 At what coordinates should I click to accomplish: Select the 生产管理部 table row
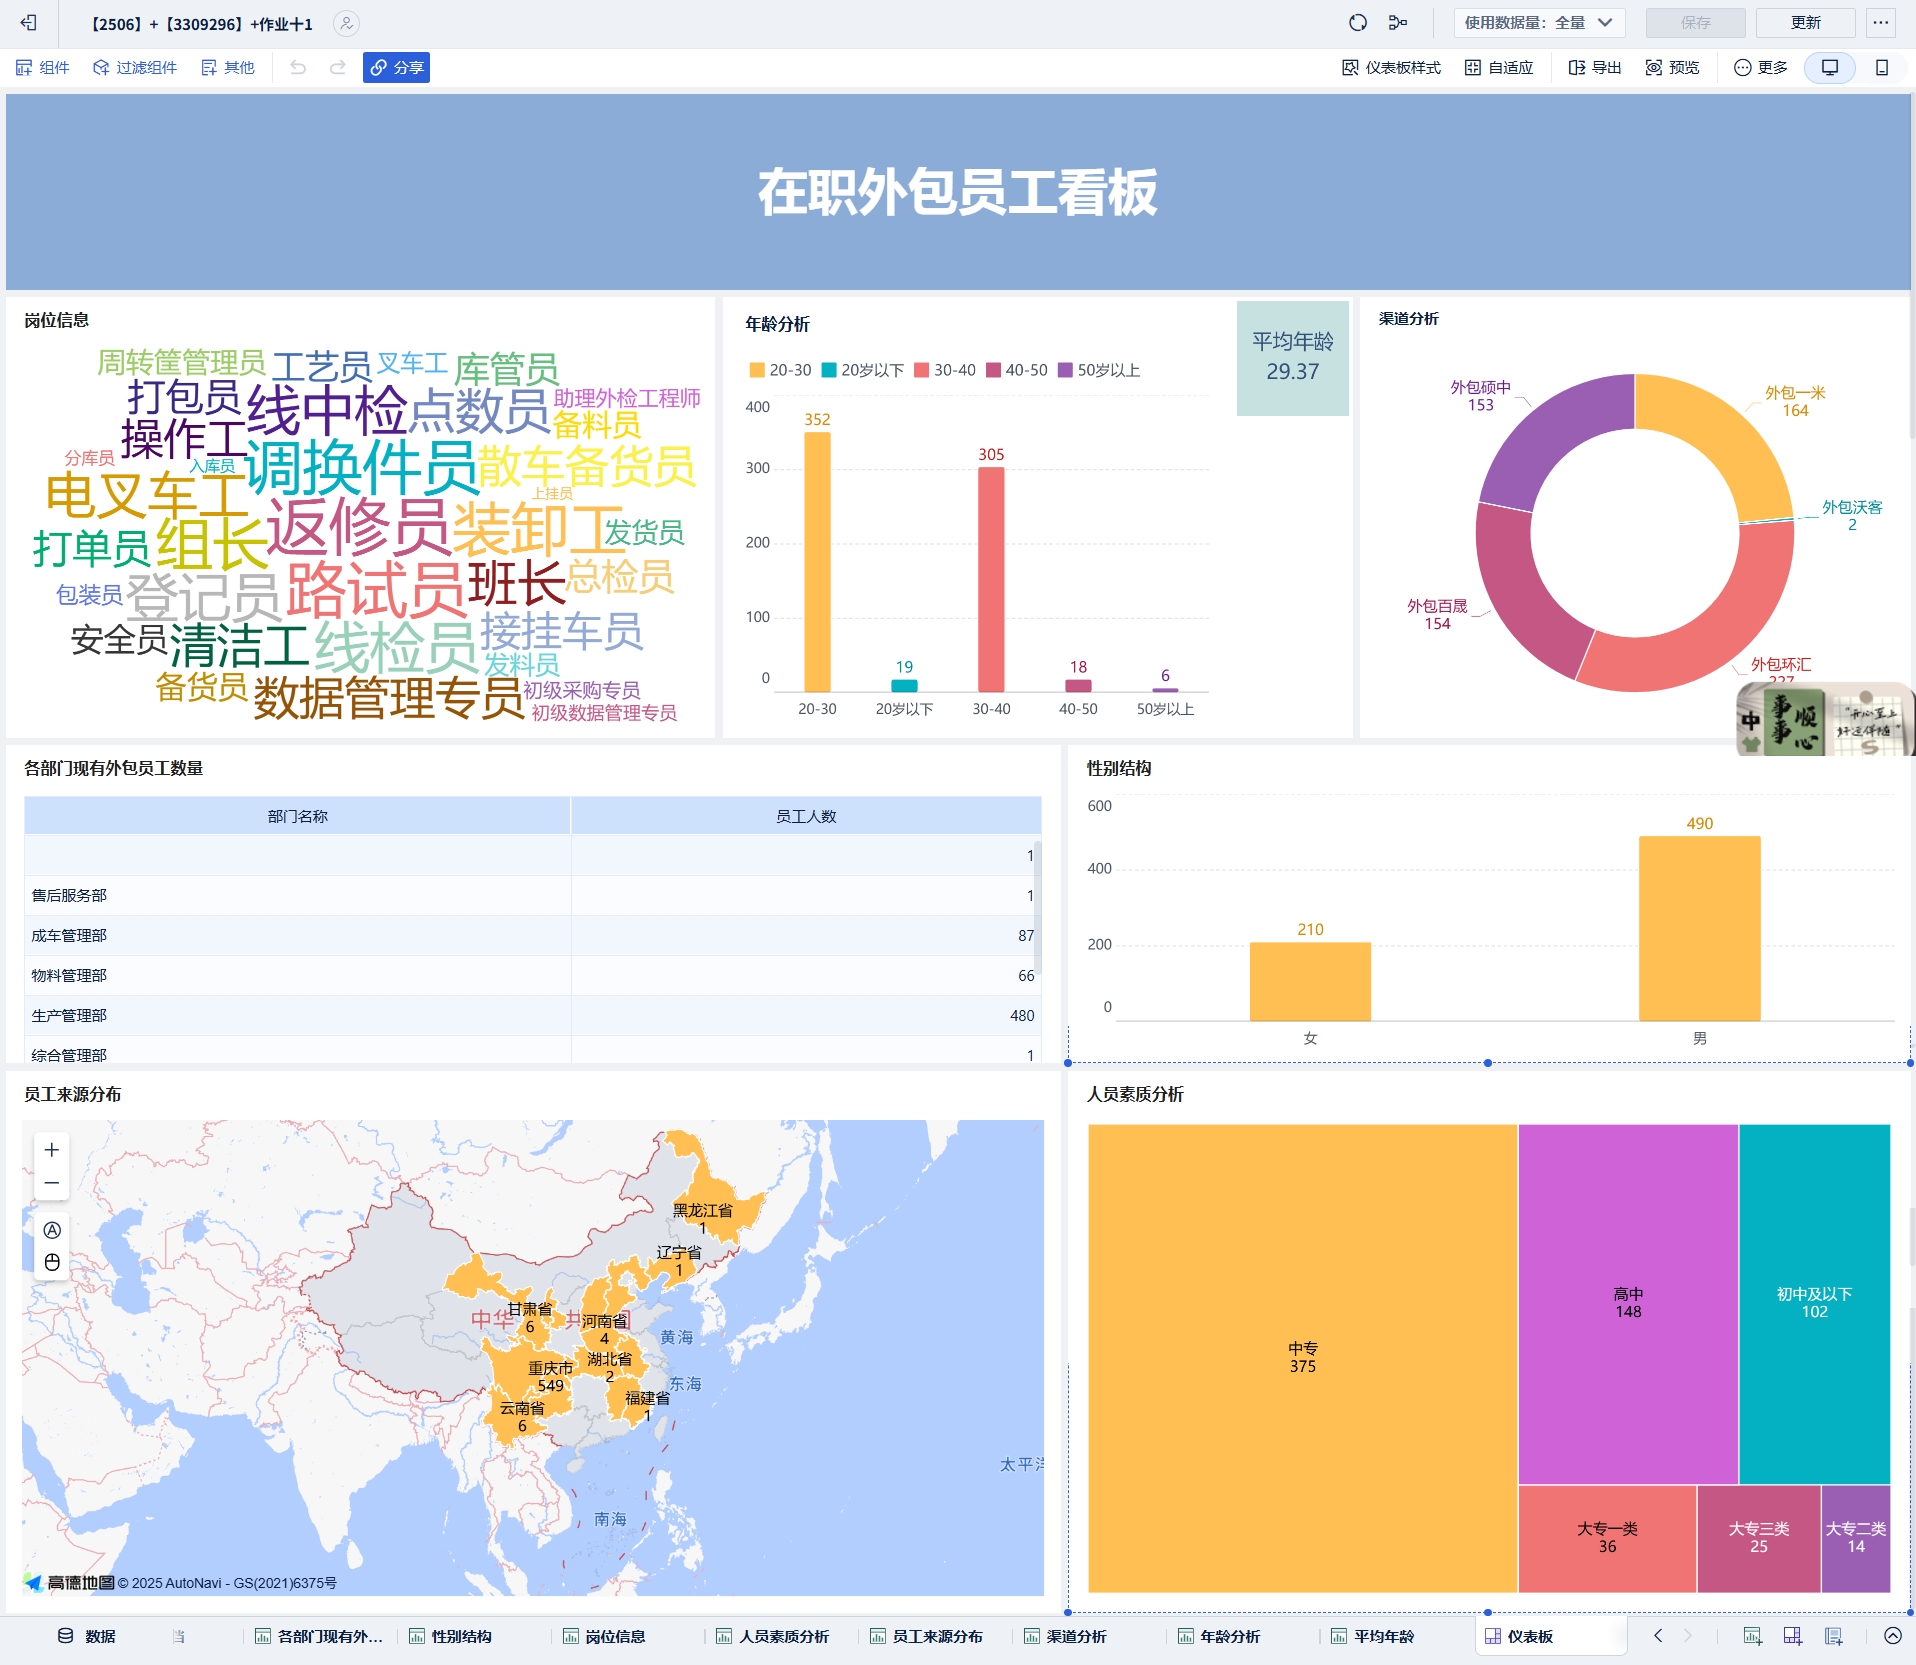[x=532, y=1015]
